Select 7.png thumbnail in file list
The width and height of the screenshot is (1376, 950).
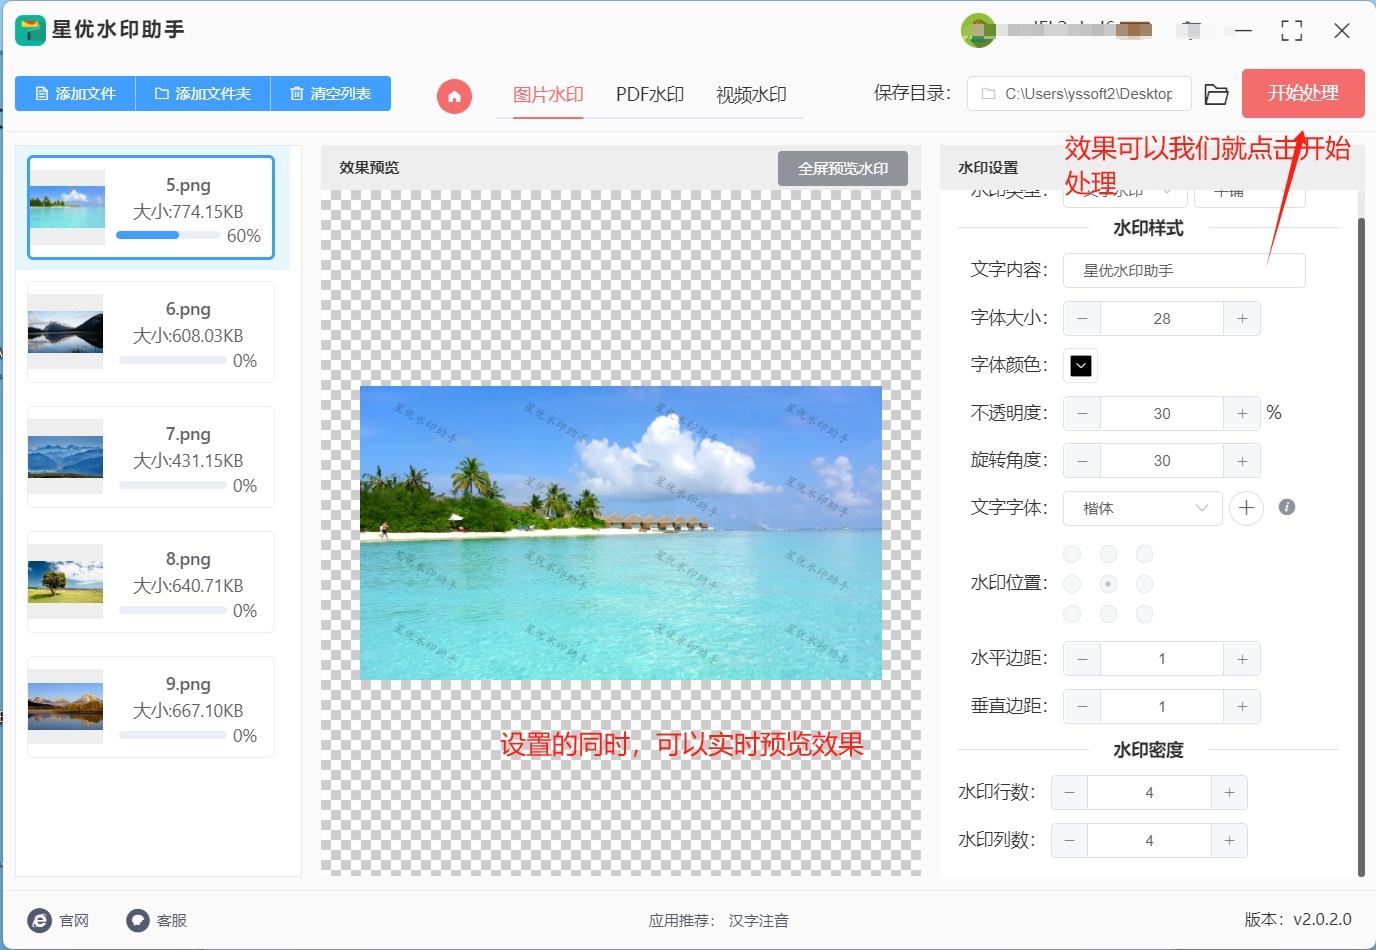coord(65,457)
